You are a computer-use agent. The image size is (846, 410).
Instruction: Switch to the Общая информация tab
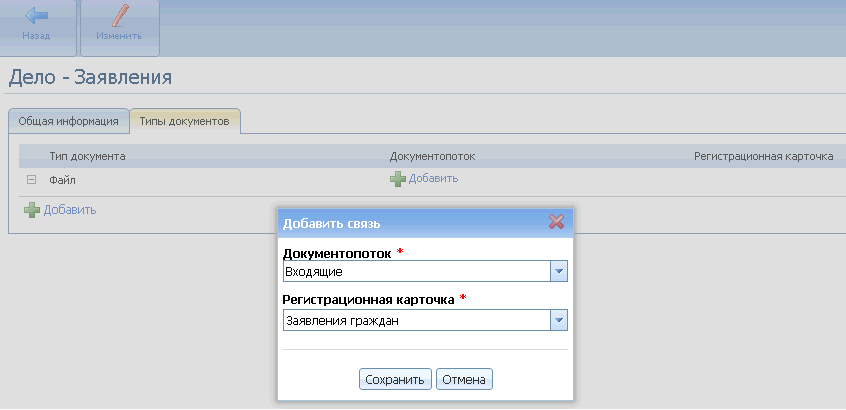pos(68,121)
